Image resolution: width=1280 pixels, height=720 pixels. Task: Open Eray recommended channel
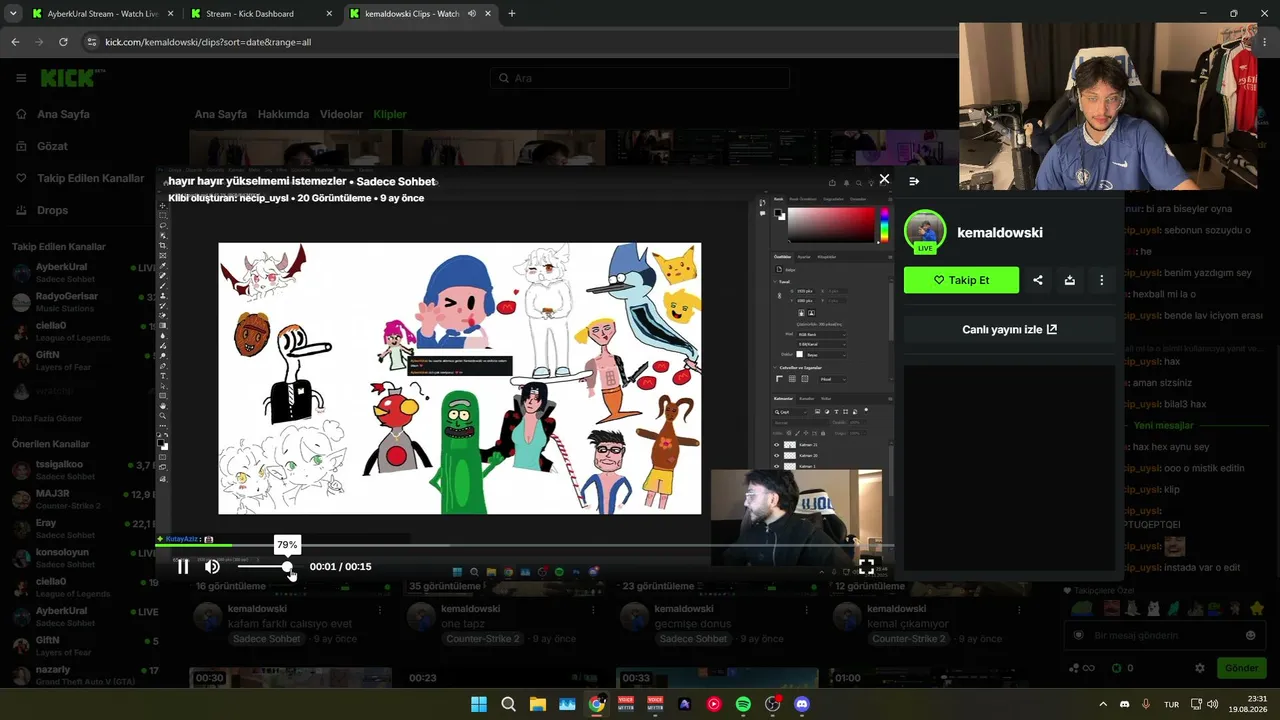(x=85, y=528)
